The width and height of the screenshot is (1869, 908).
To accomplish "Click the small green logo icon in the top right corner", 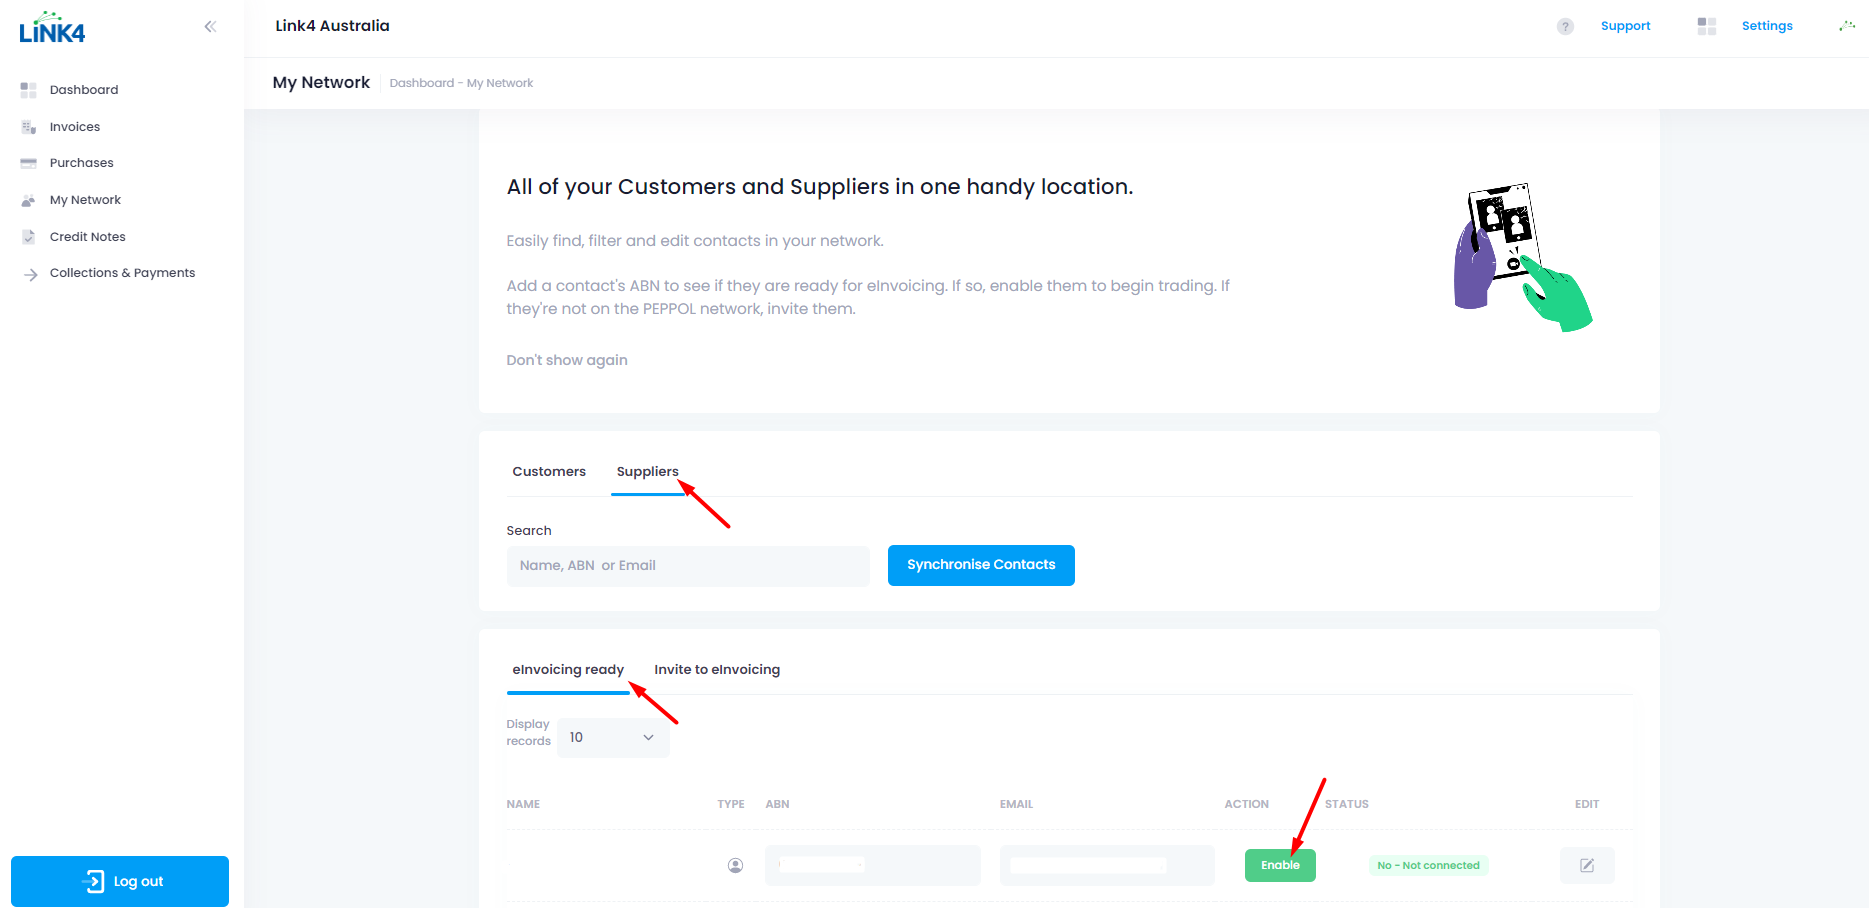I will pos(1847,26).
